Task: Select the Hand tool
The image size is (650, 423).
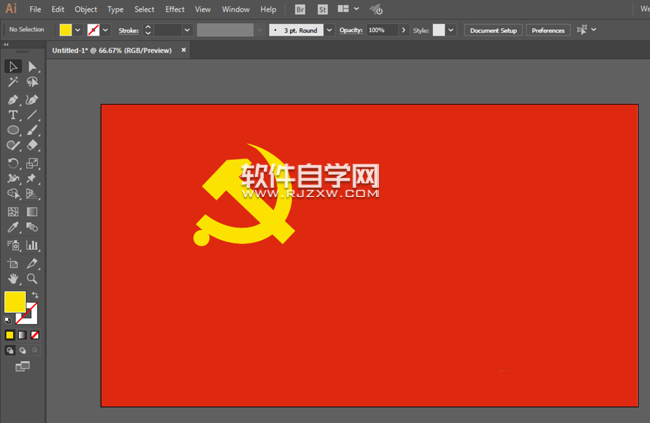Action: pos(13,279)
